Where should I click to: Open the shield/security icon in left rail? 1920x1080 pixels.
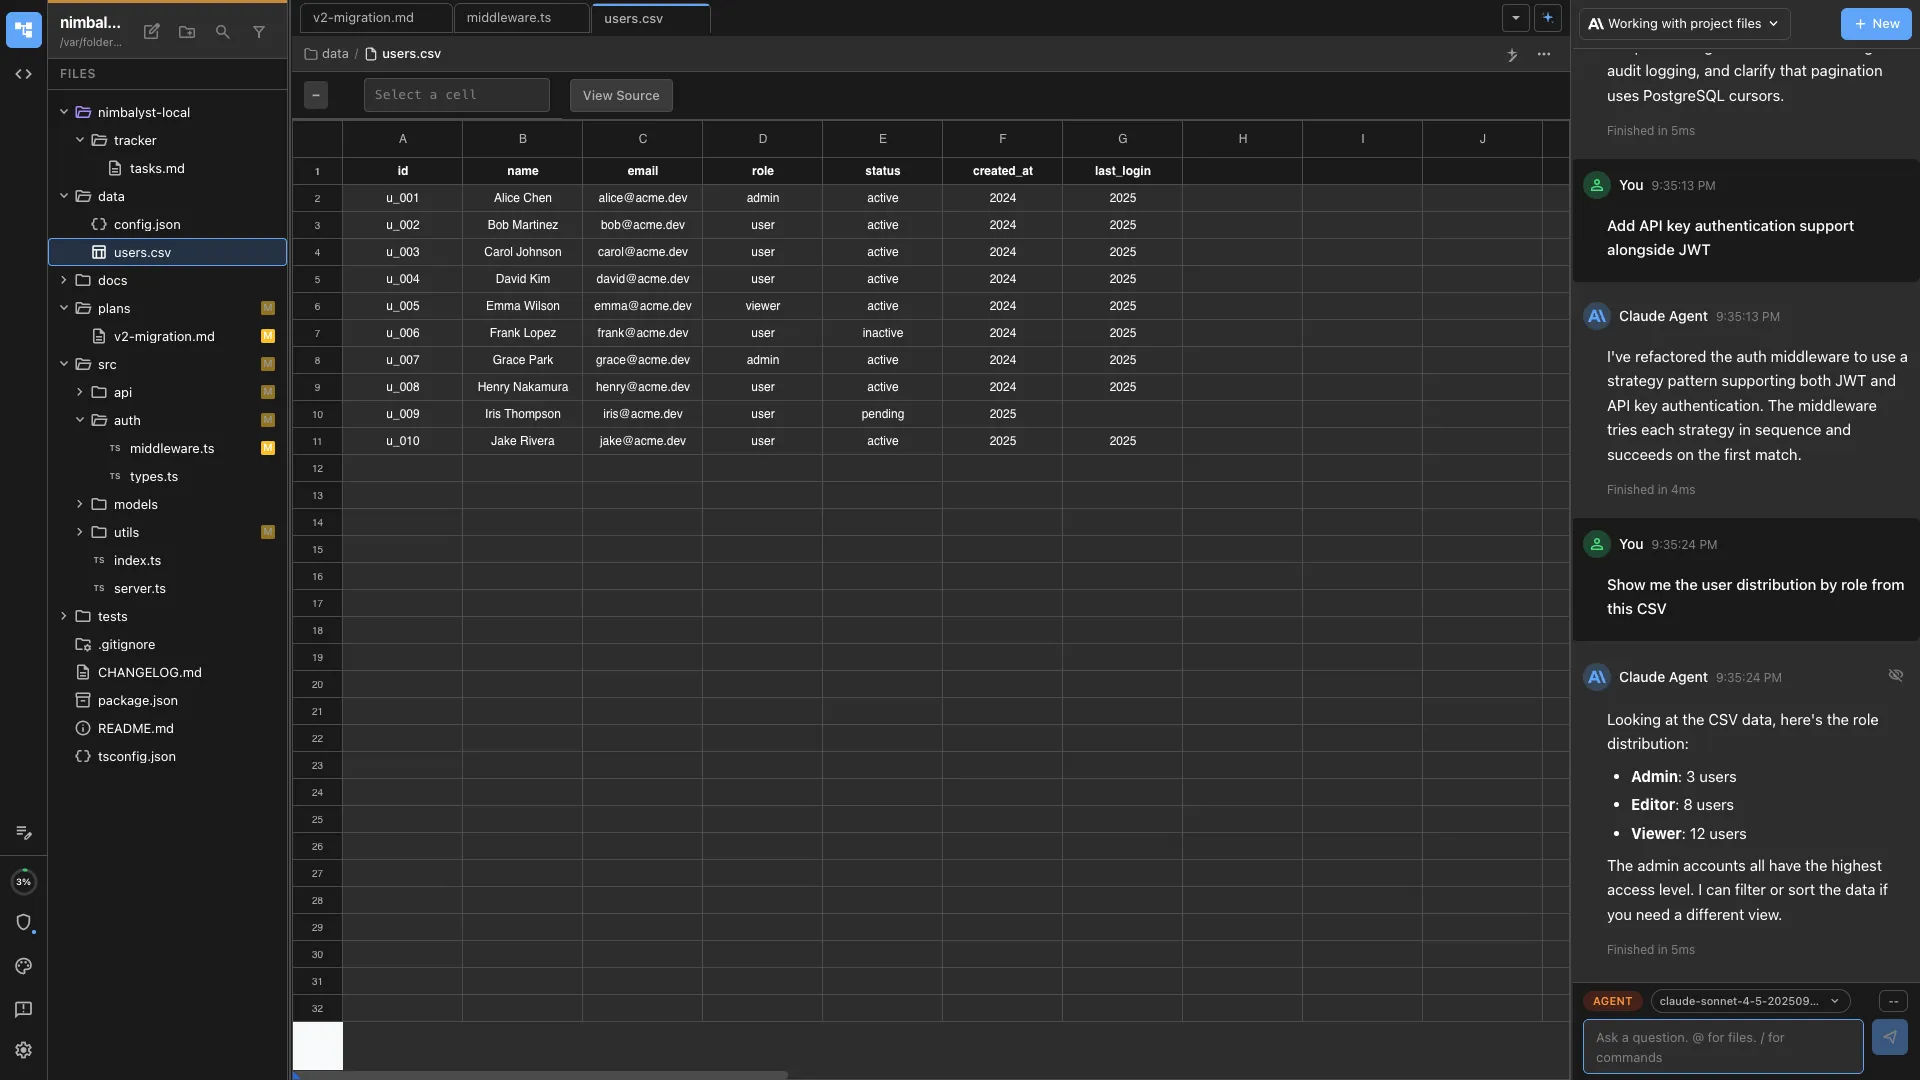23,923
